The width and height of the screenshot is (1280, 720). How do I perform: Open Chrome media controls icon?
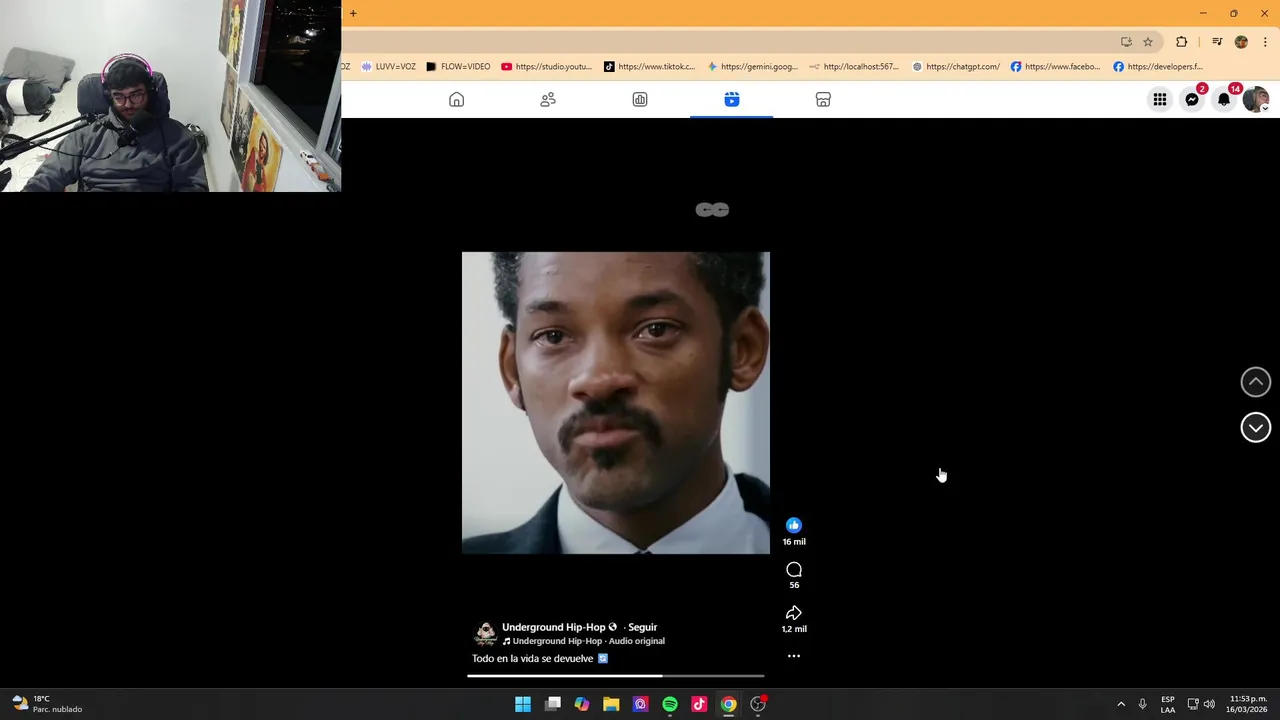pos(1217,42)
